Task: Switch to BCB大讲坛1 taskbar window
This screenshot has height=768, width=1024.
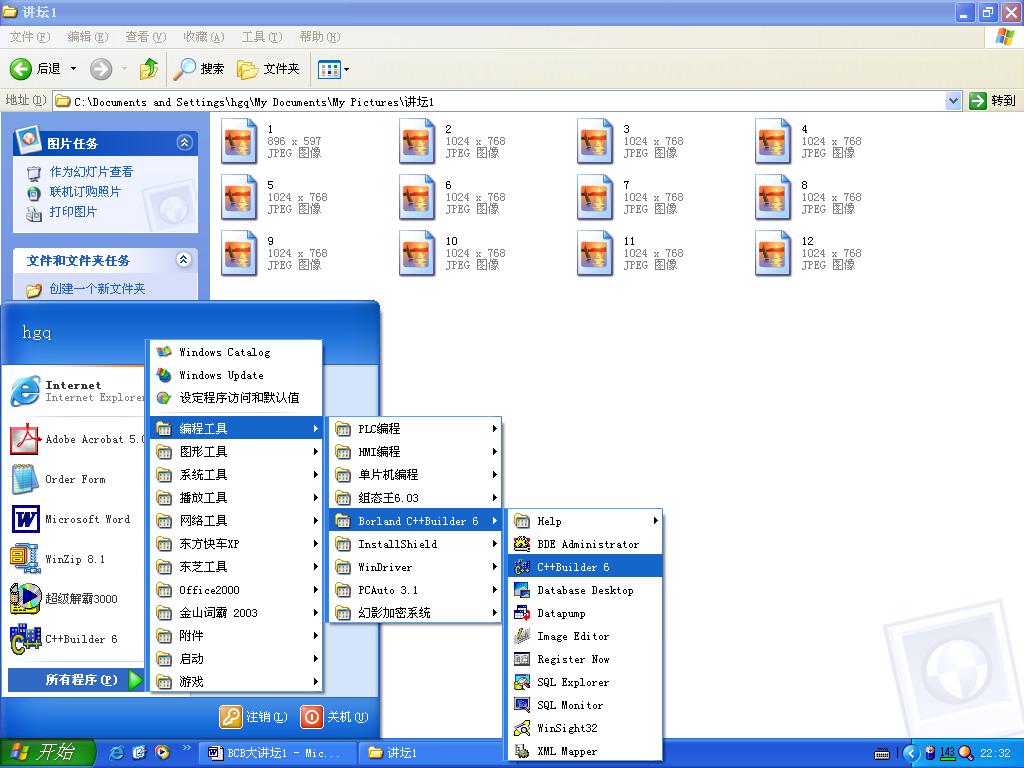Action: pos(278,753)
